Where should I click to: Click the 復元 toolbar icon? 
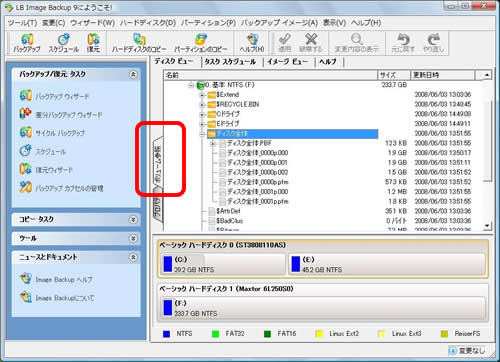click(x=93, y=43)
